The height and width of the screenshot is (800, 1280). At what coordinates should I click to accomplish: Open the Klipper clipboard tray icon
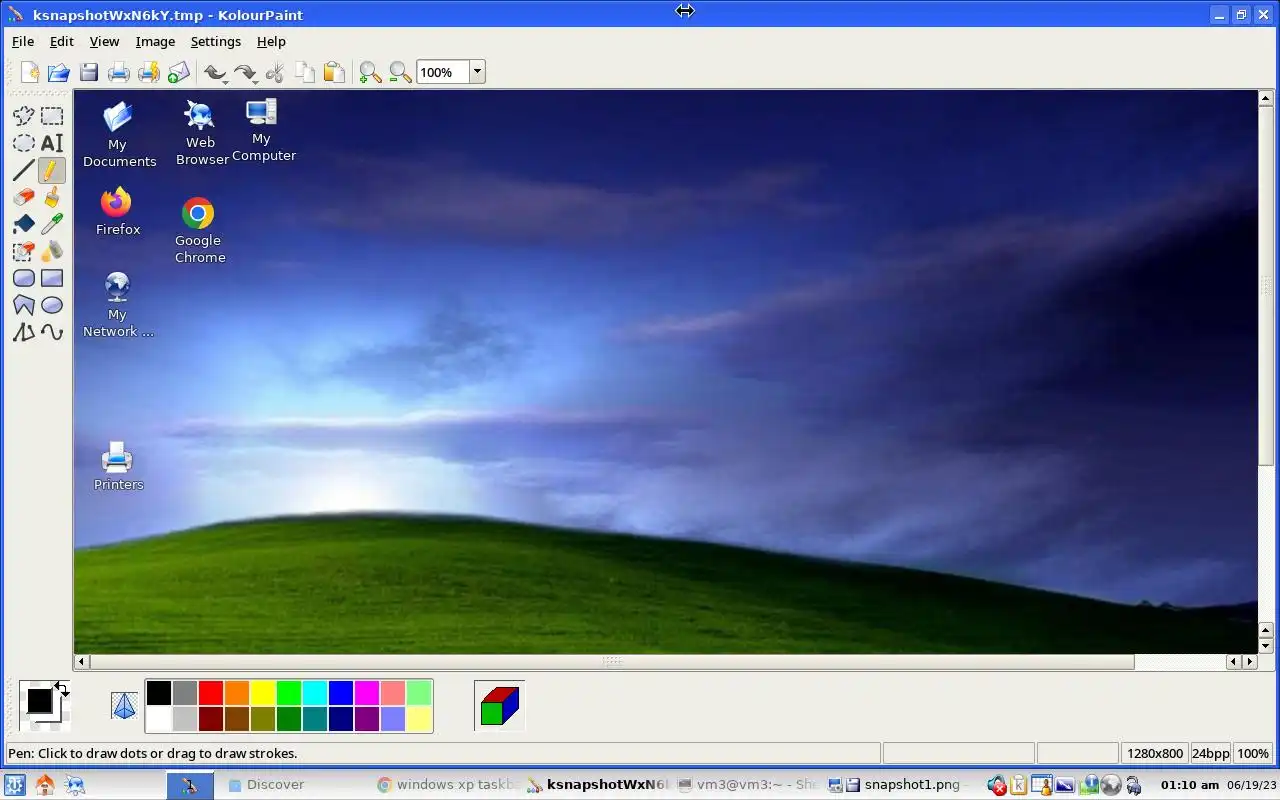1019,785
